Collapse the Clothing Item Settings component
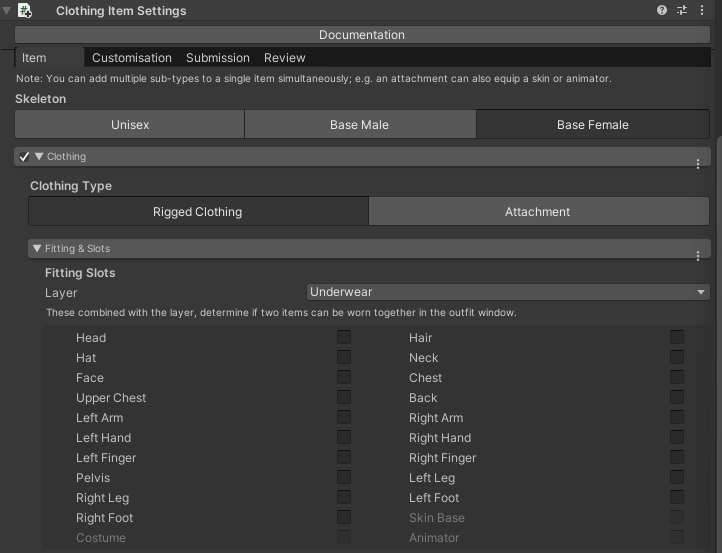 click(7, 10)
